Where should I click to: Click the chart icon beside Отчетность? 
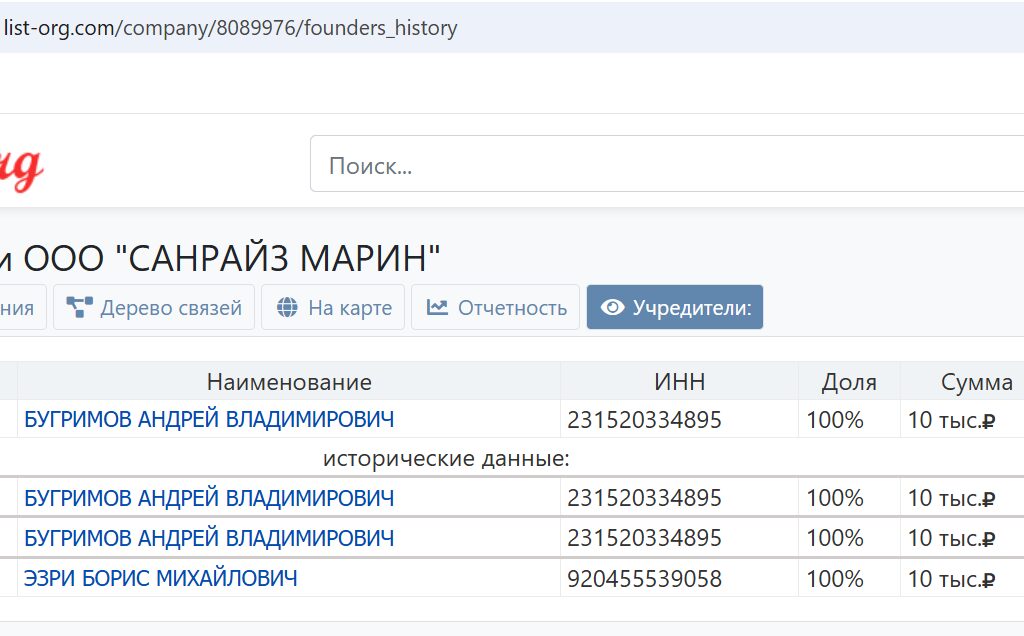(437, 308)
